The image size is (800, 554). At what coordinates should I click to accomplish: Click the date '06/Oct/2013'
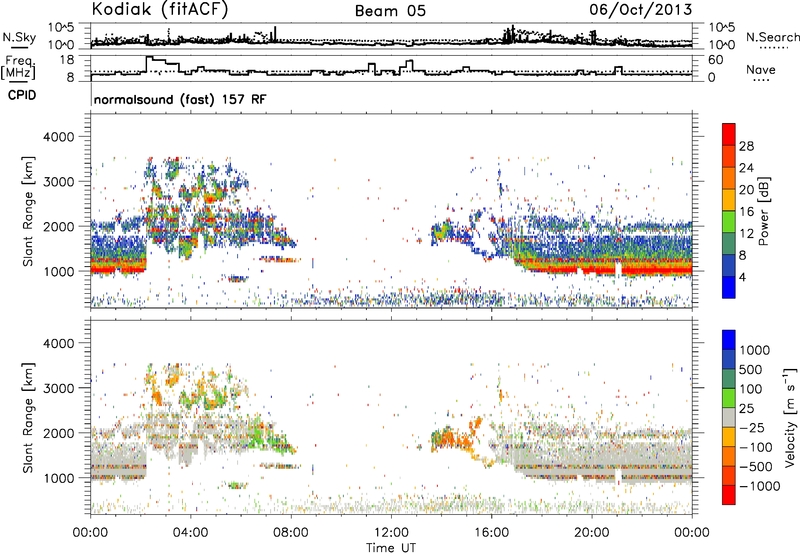point(641,10)
